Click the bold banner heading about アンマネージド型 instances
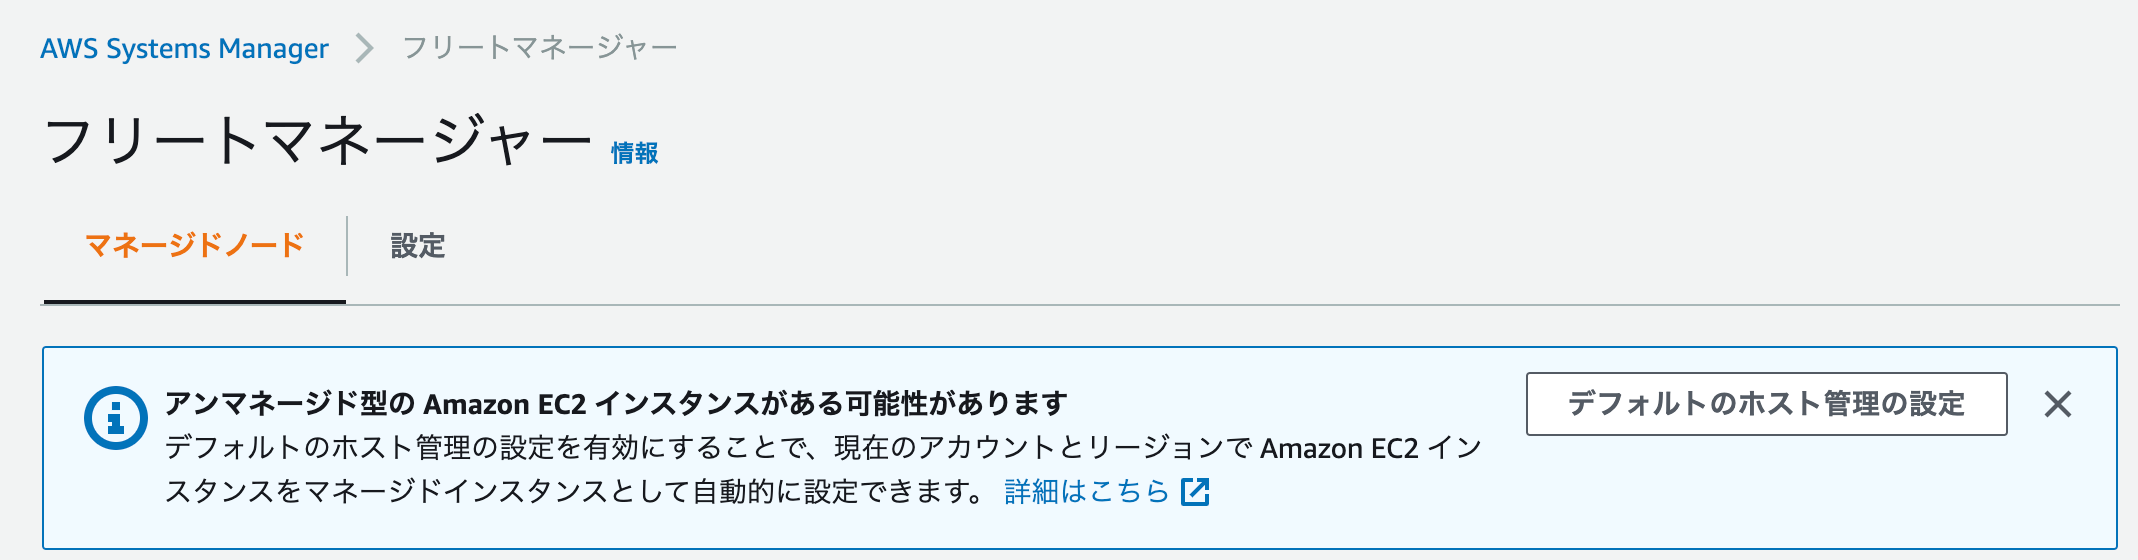 616,403
